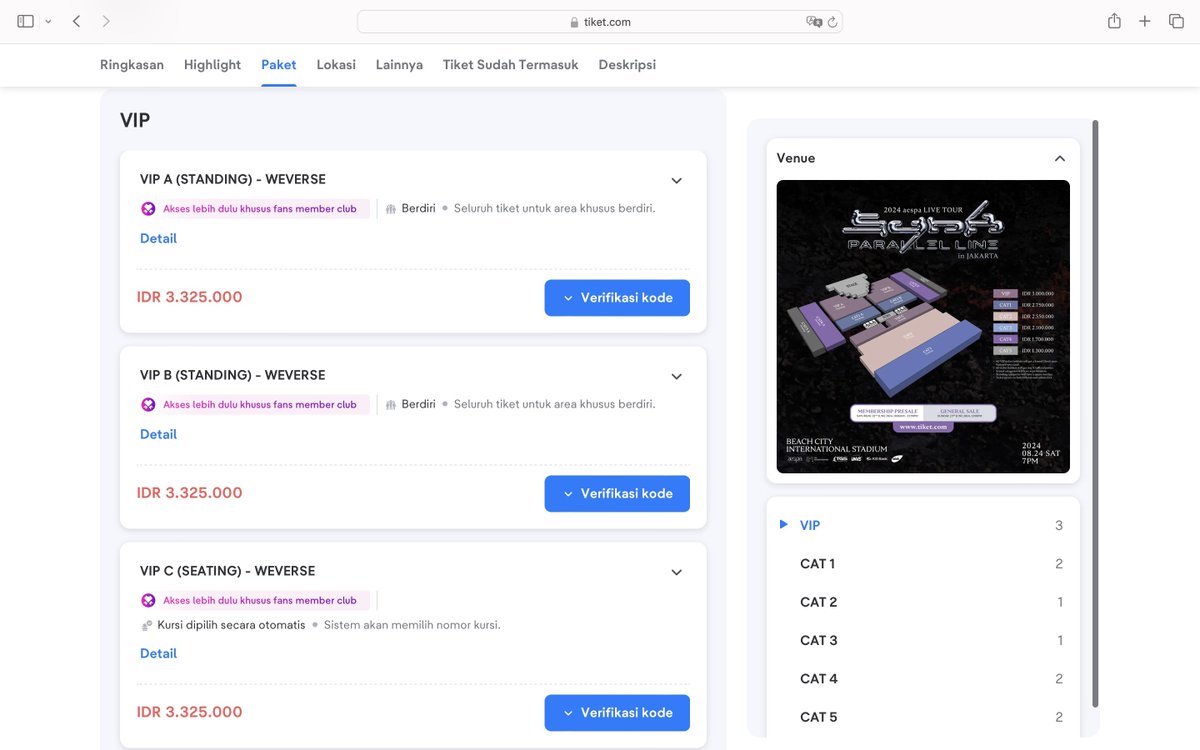Click the VIP section heading
Viewport: 1200px width, 750px height.
pos(135,121)
